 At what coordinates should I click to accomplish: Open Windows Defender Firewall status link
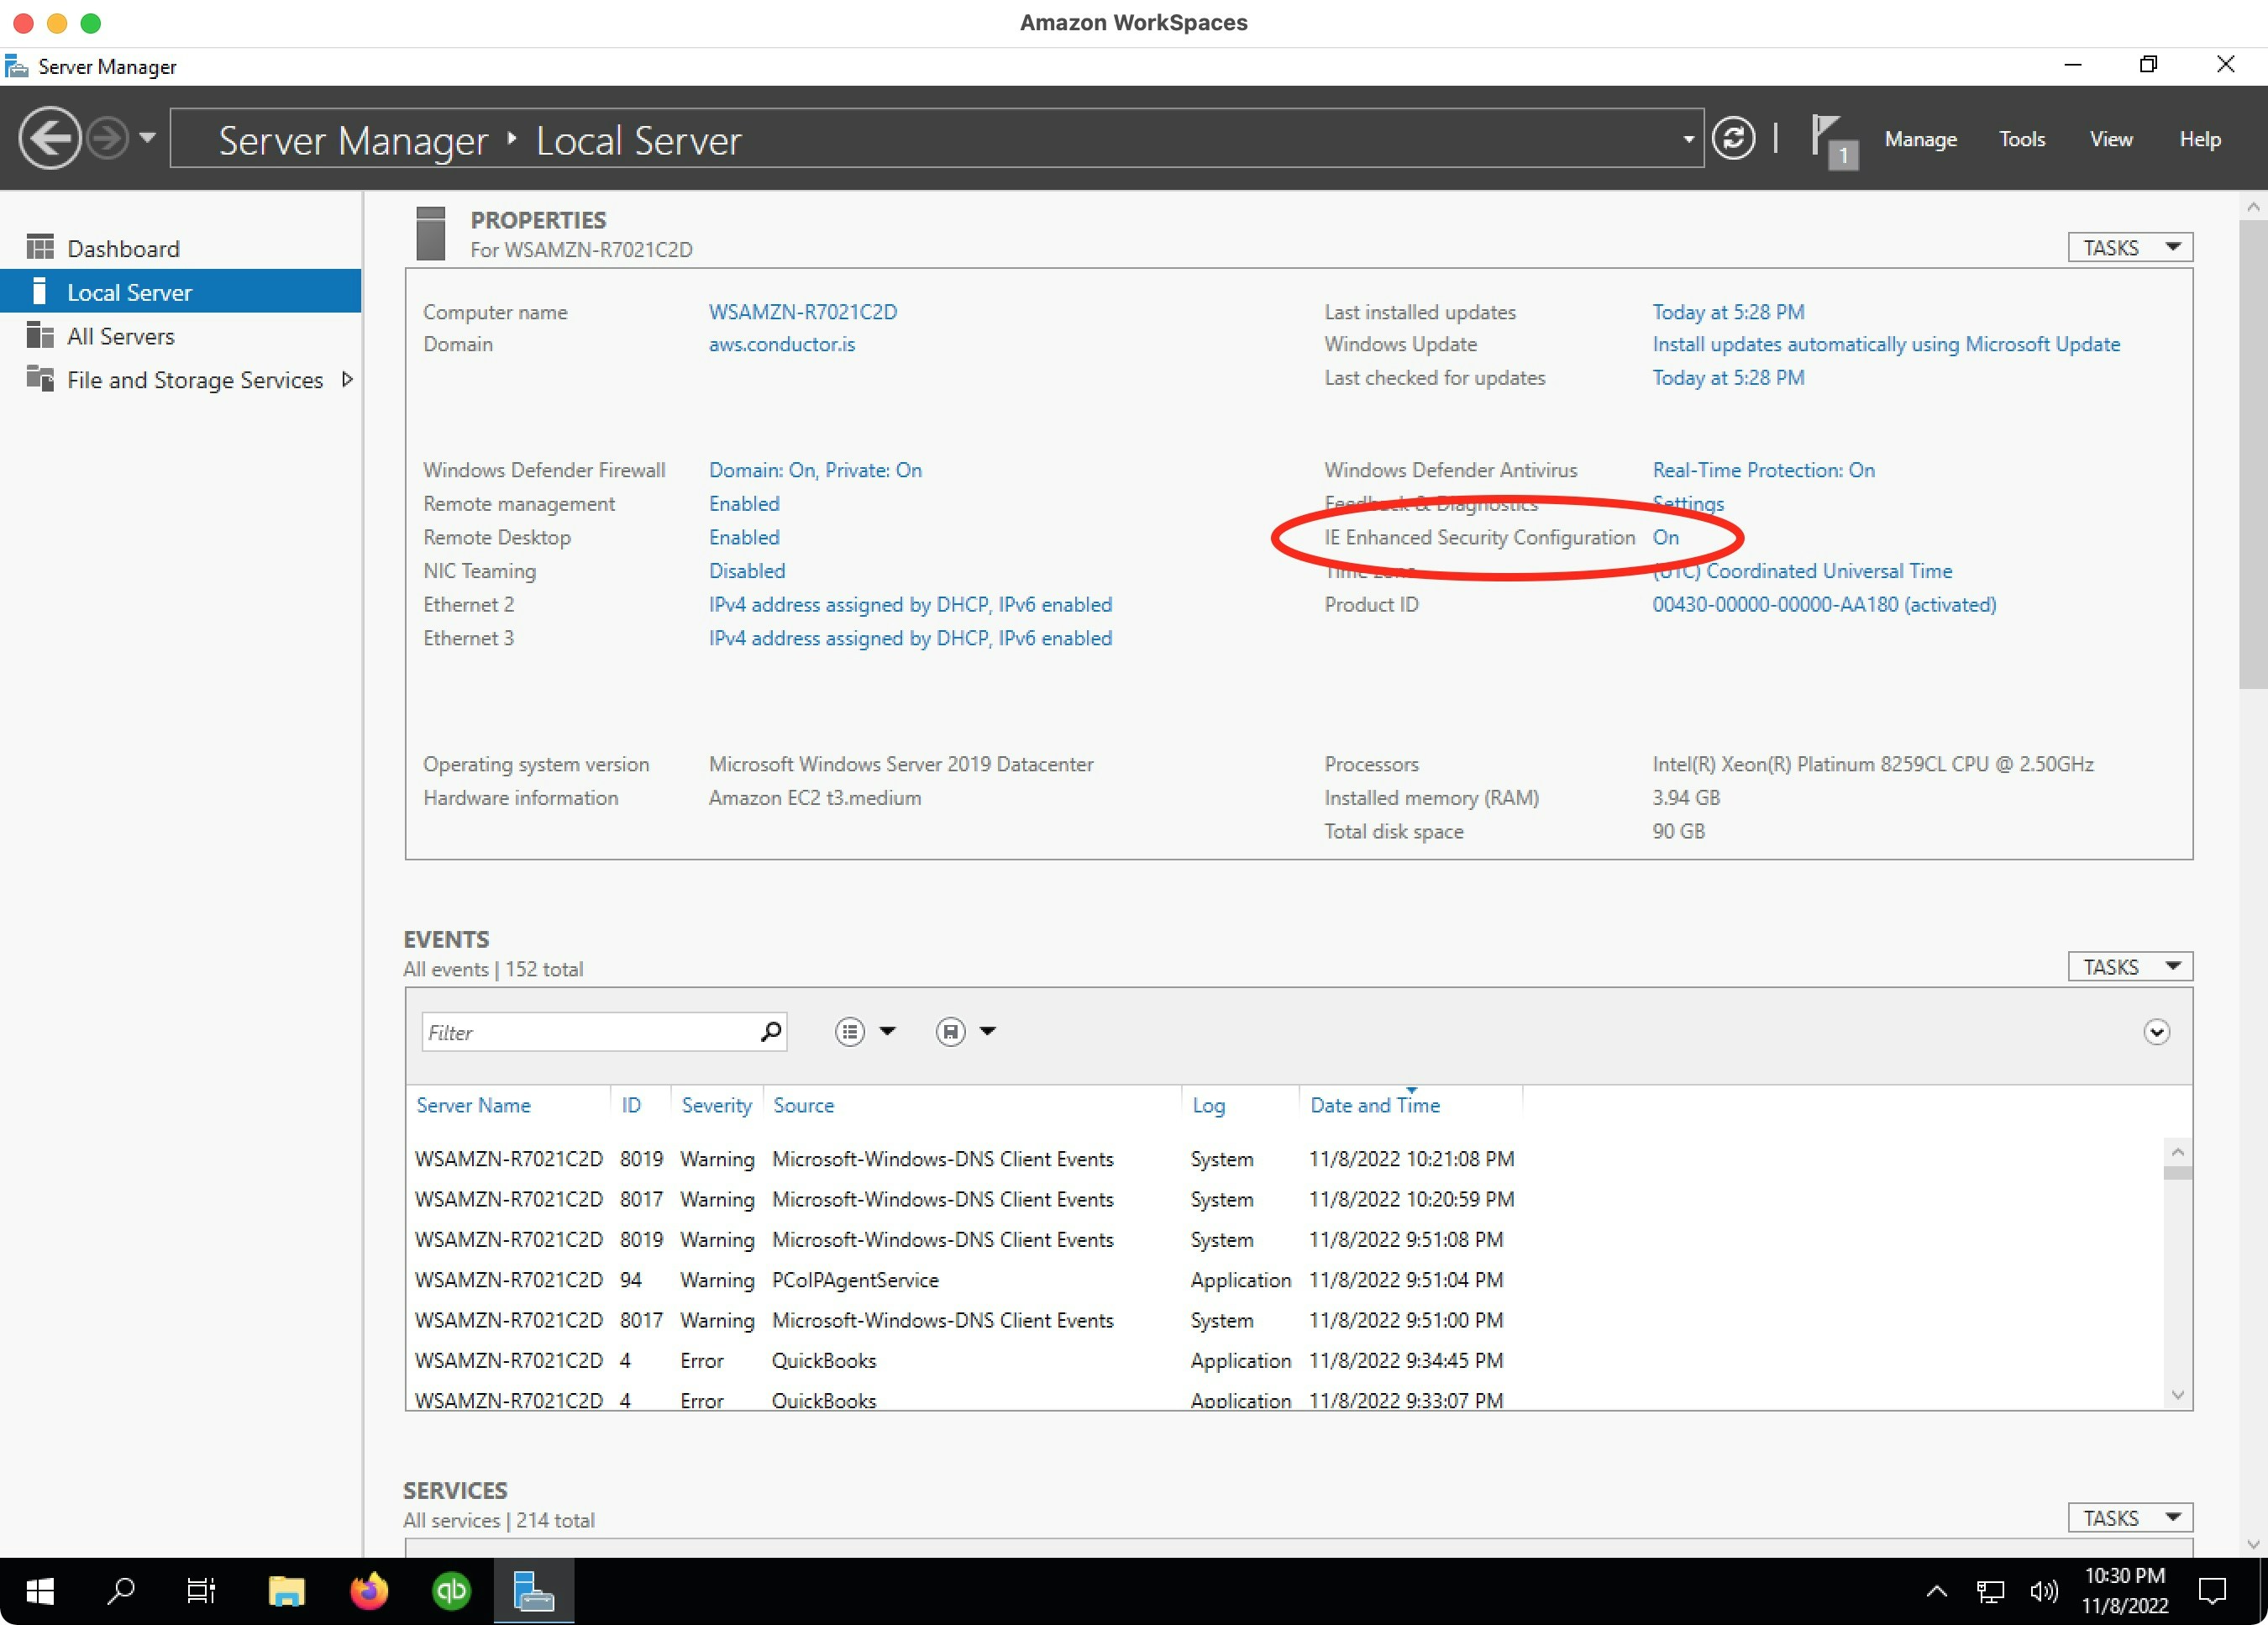(x=815, y=470)
